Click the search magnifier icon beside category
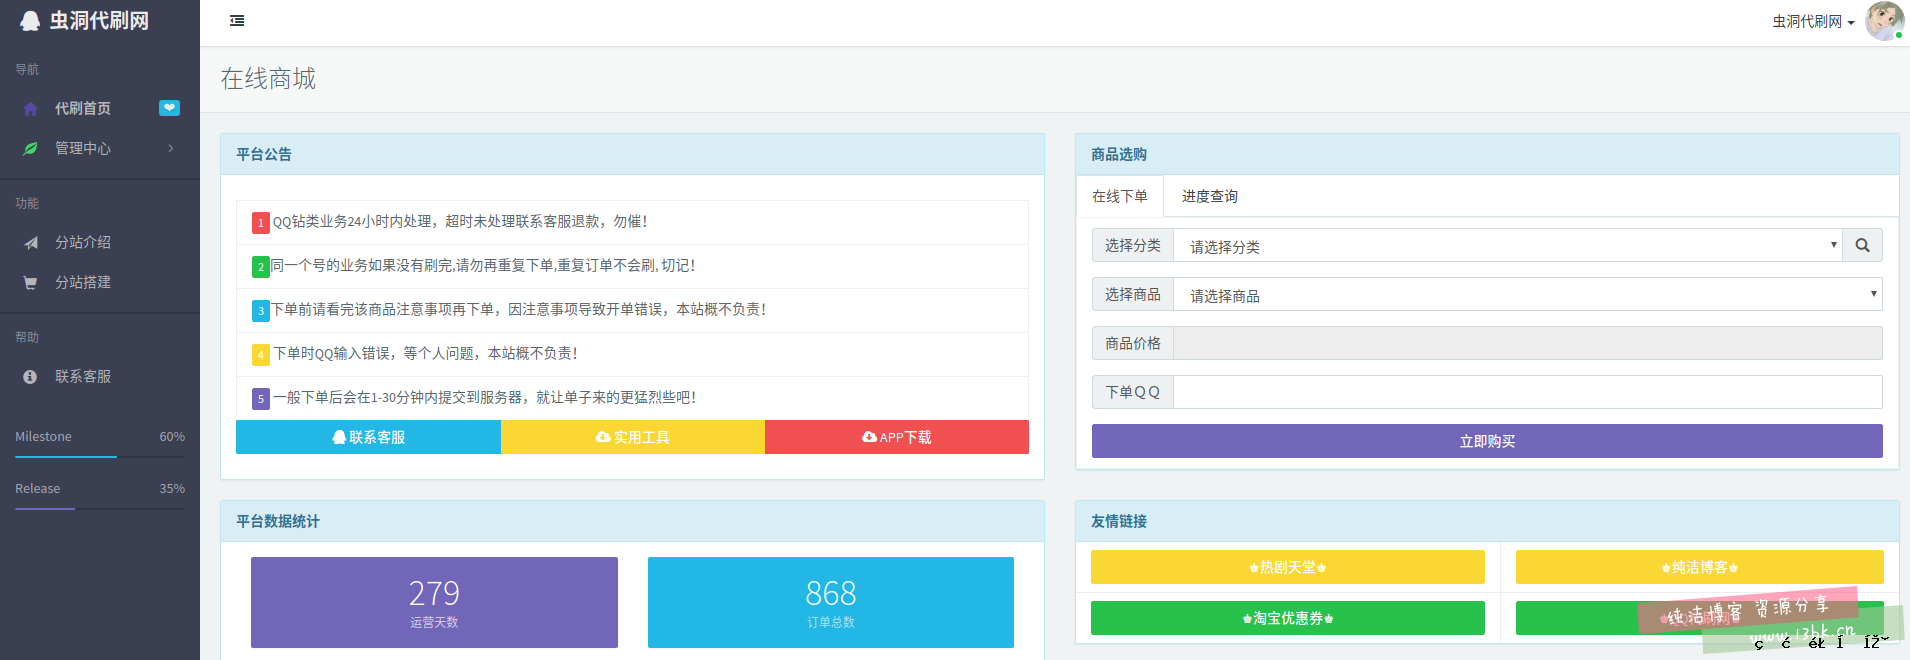Viewport: 1910px width, 660px height. 1862,246
